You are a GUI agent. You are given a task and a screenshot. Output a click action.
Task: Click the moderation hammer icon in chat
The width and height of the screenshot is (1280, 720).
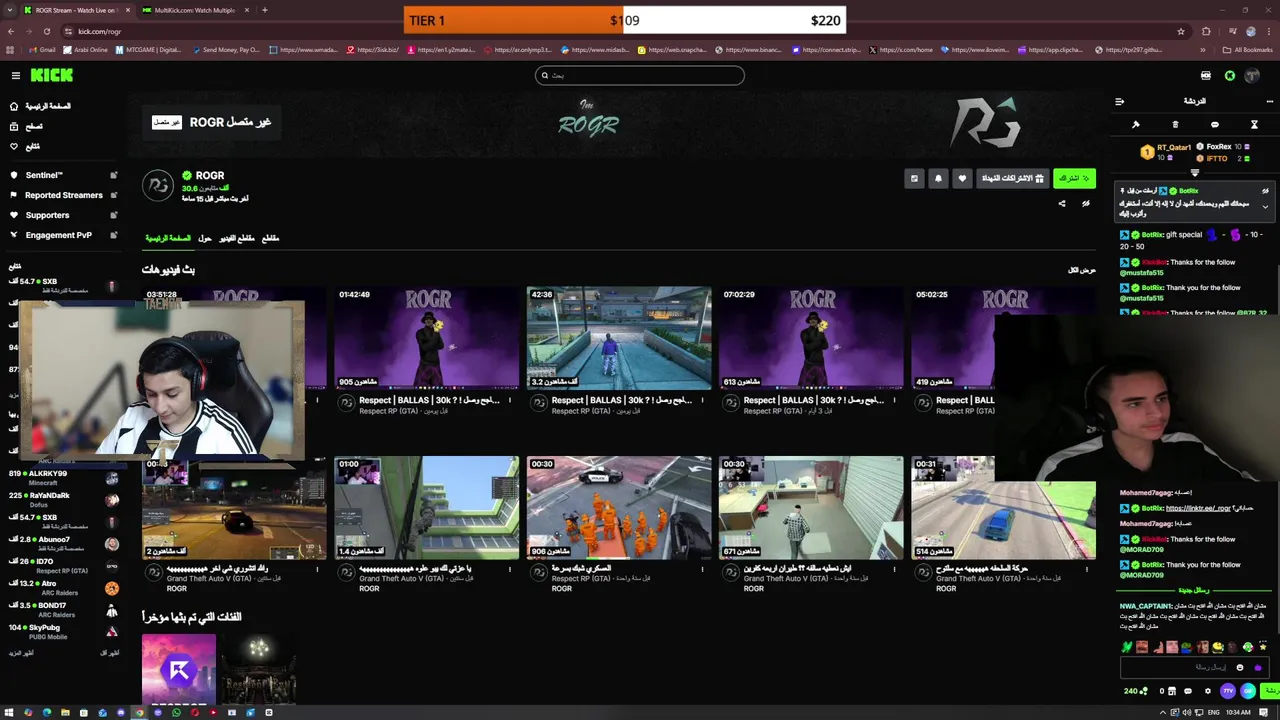[1136, 125]
